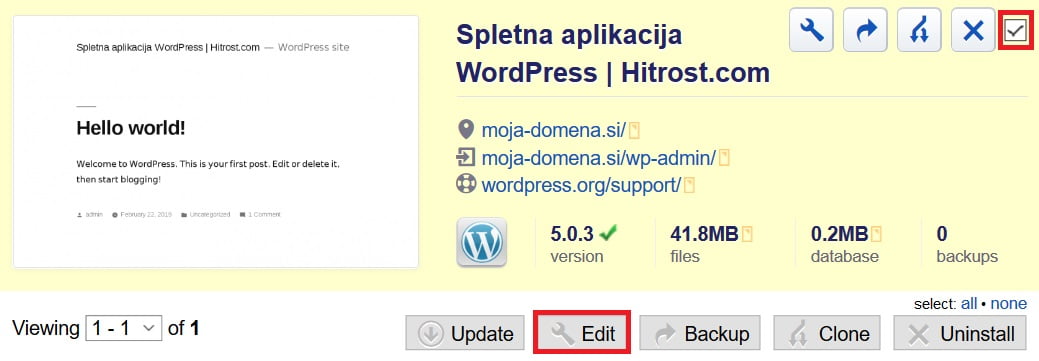Tick the installation selection checkbox

(1016, 30)
